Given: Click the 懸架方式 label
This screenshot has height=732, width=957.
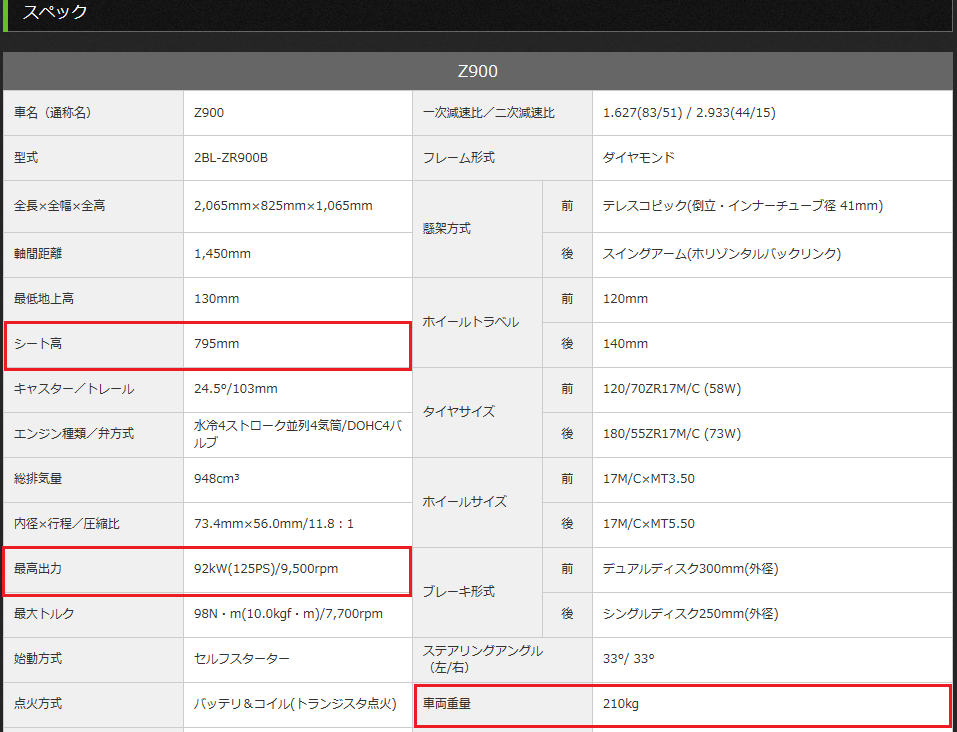Looking at the screenshot, I should click(x=447, y=229).
